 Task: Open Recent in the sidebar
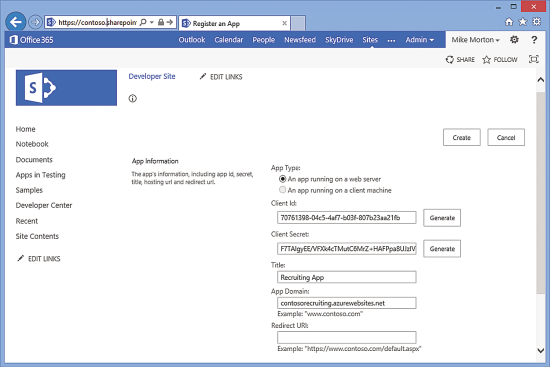click(27, 221)
